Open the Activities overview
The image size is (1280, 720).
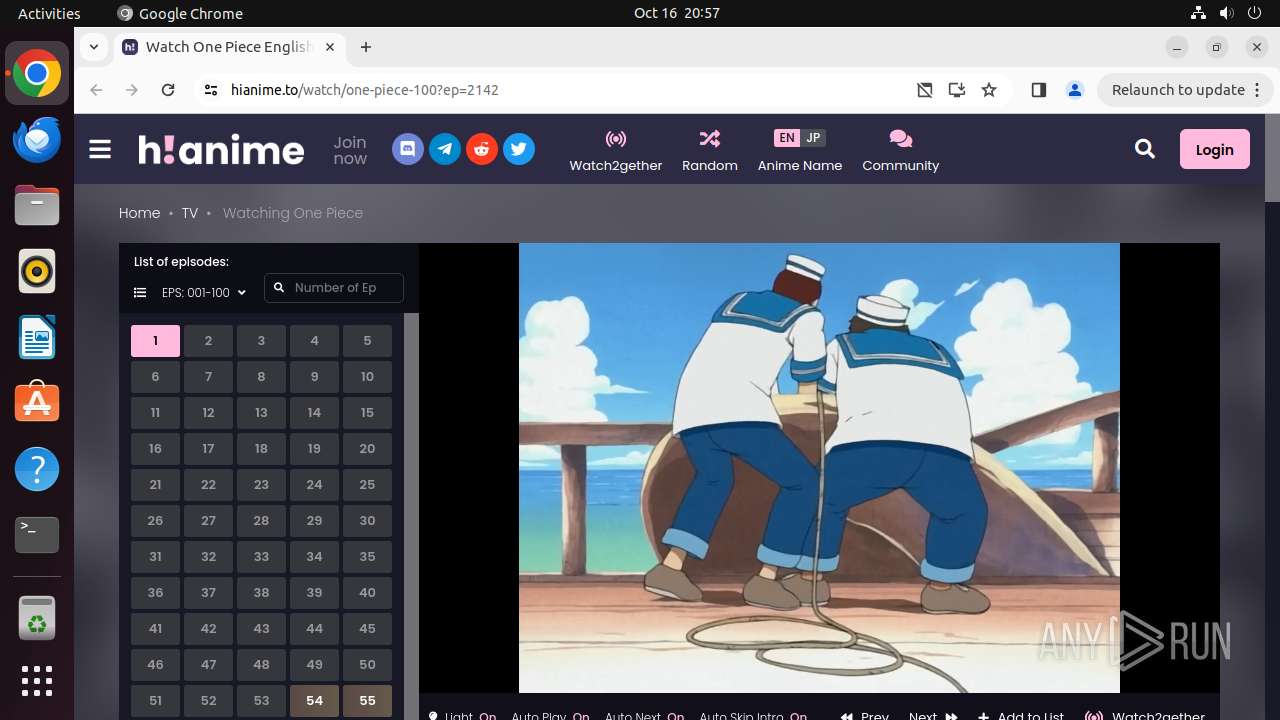[x=49, y=13]
